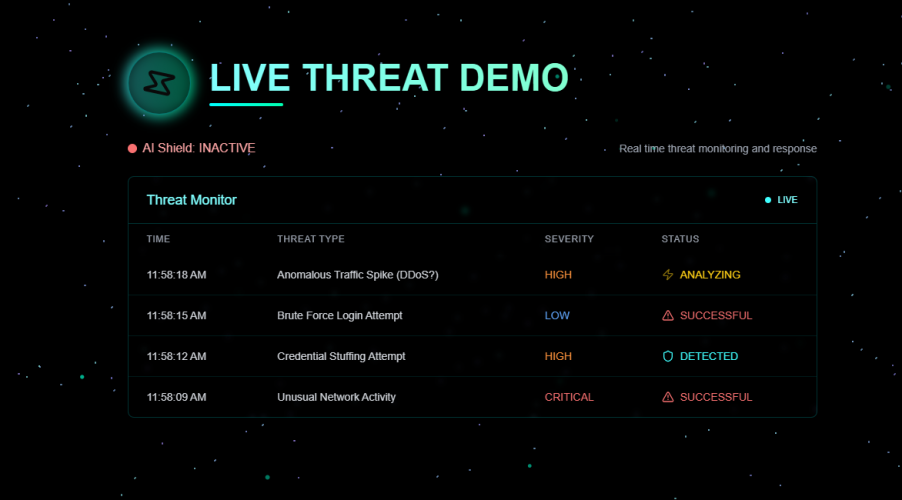Click HIGH severity for Anomalous Traffic Spike
This screenshot has width=902, height=500.
[558, 275]
